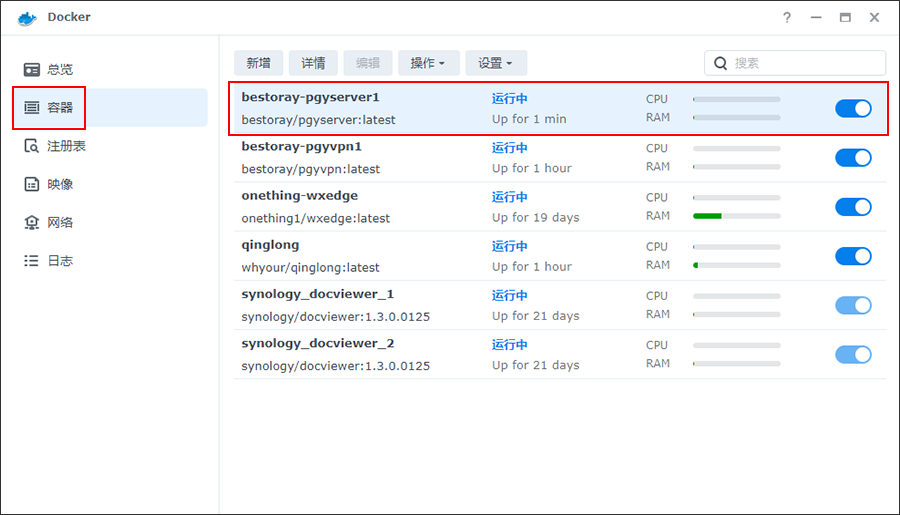The image size is (900, 515).
Task: Click the bestoray-pgyvpn1 RAM usage bar
Action: tap(736, 167)
